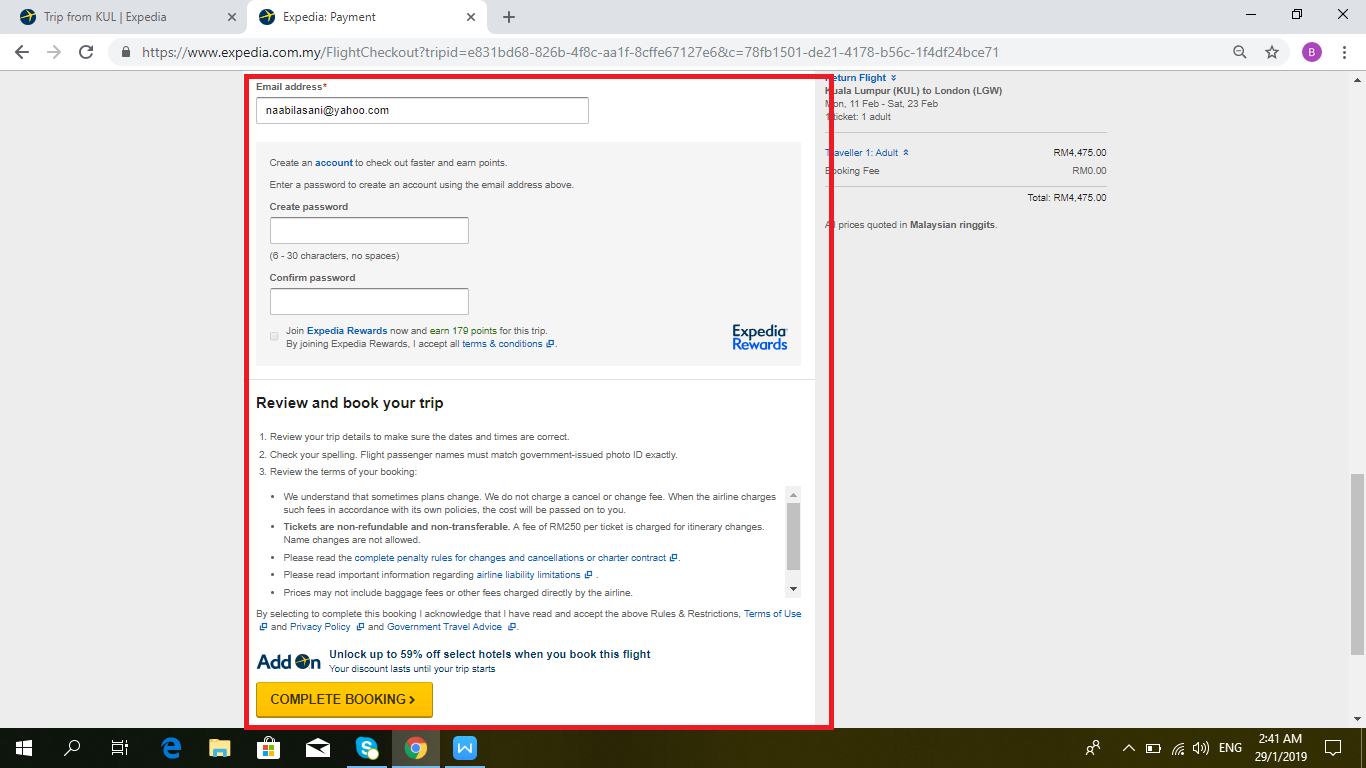Open the Windows Start menu
This screenshot has width=1366, height=768.
click(23, 747)
